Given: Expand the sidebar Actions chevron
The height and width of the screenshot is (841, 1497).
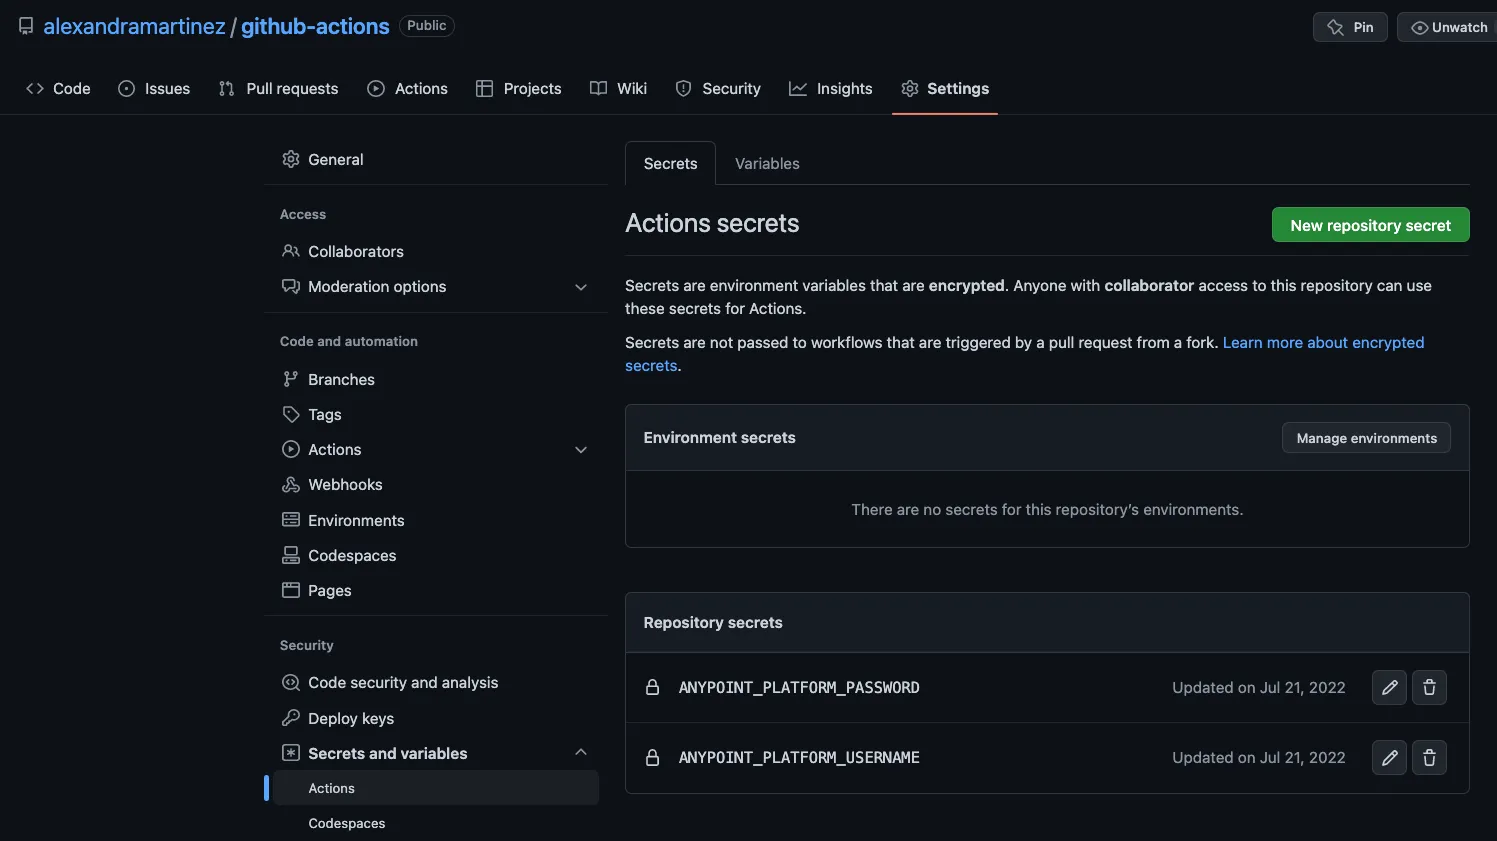Looking at the screenshot, I should click(581, 450).
